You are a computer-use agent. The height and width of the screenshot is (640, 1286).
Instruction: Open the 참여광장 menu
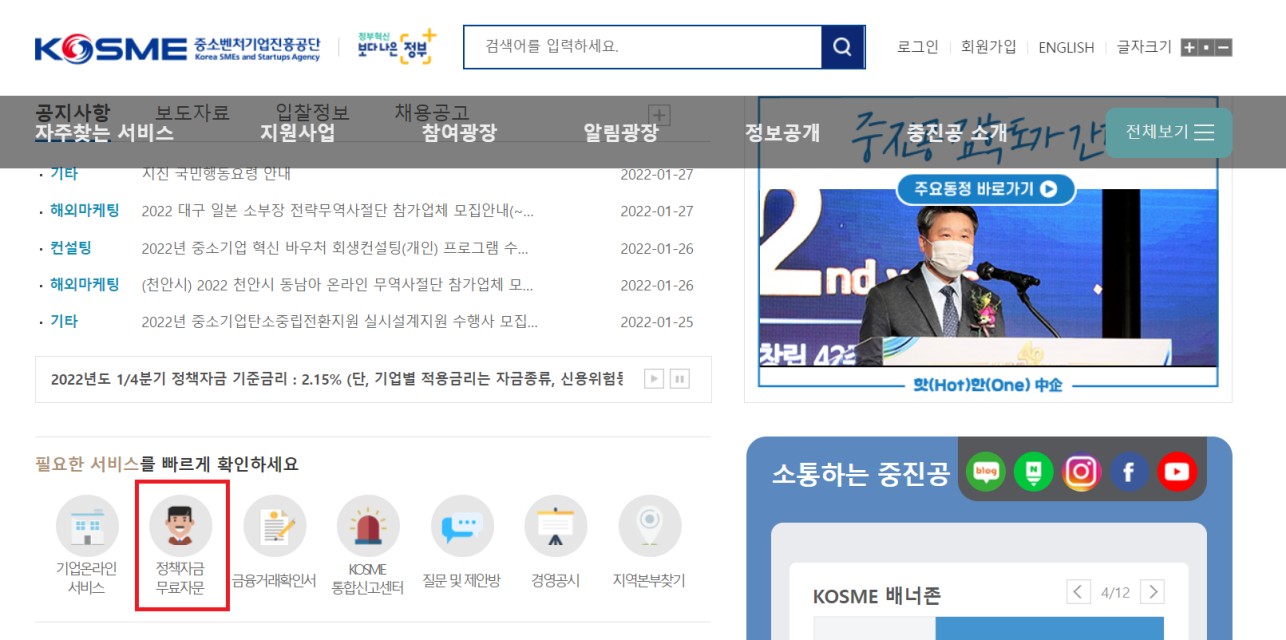pos(459,133)
